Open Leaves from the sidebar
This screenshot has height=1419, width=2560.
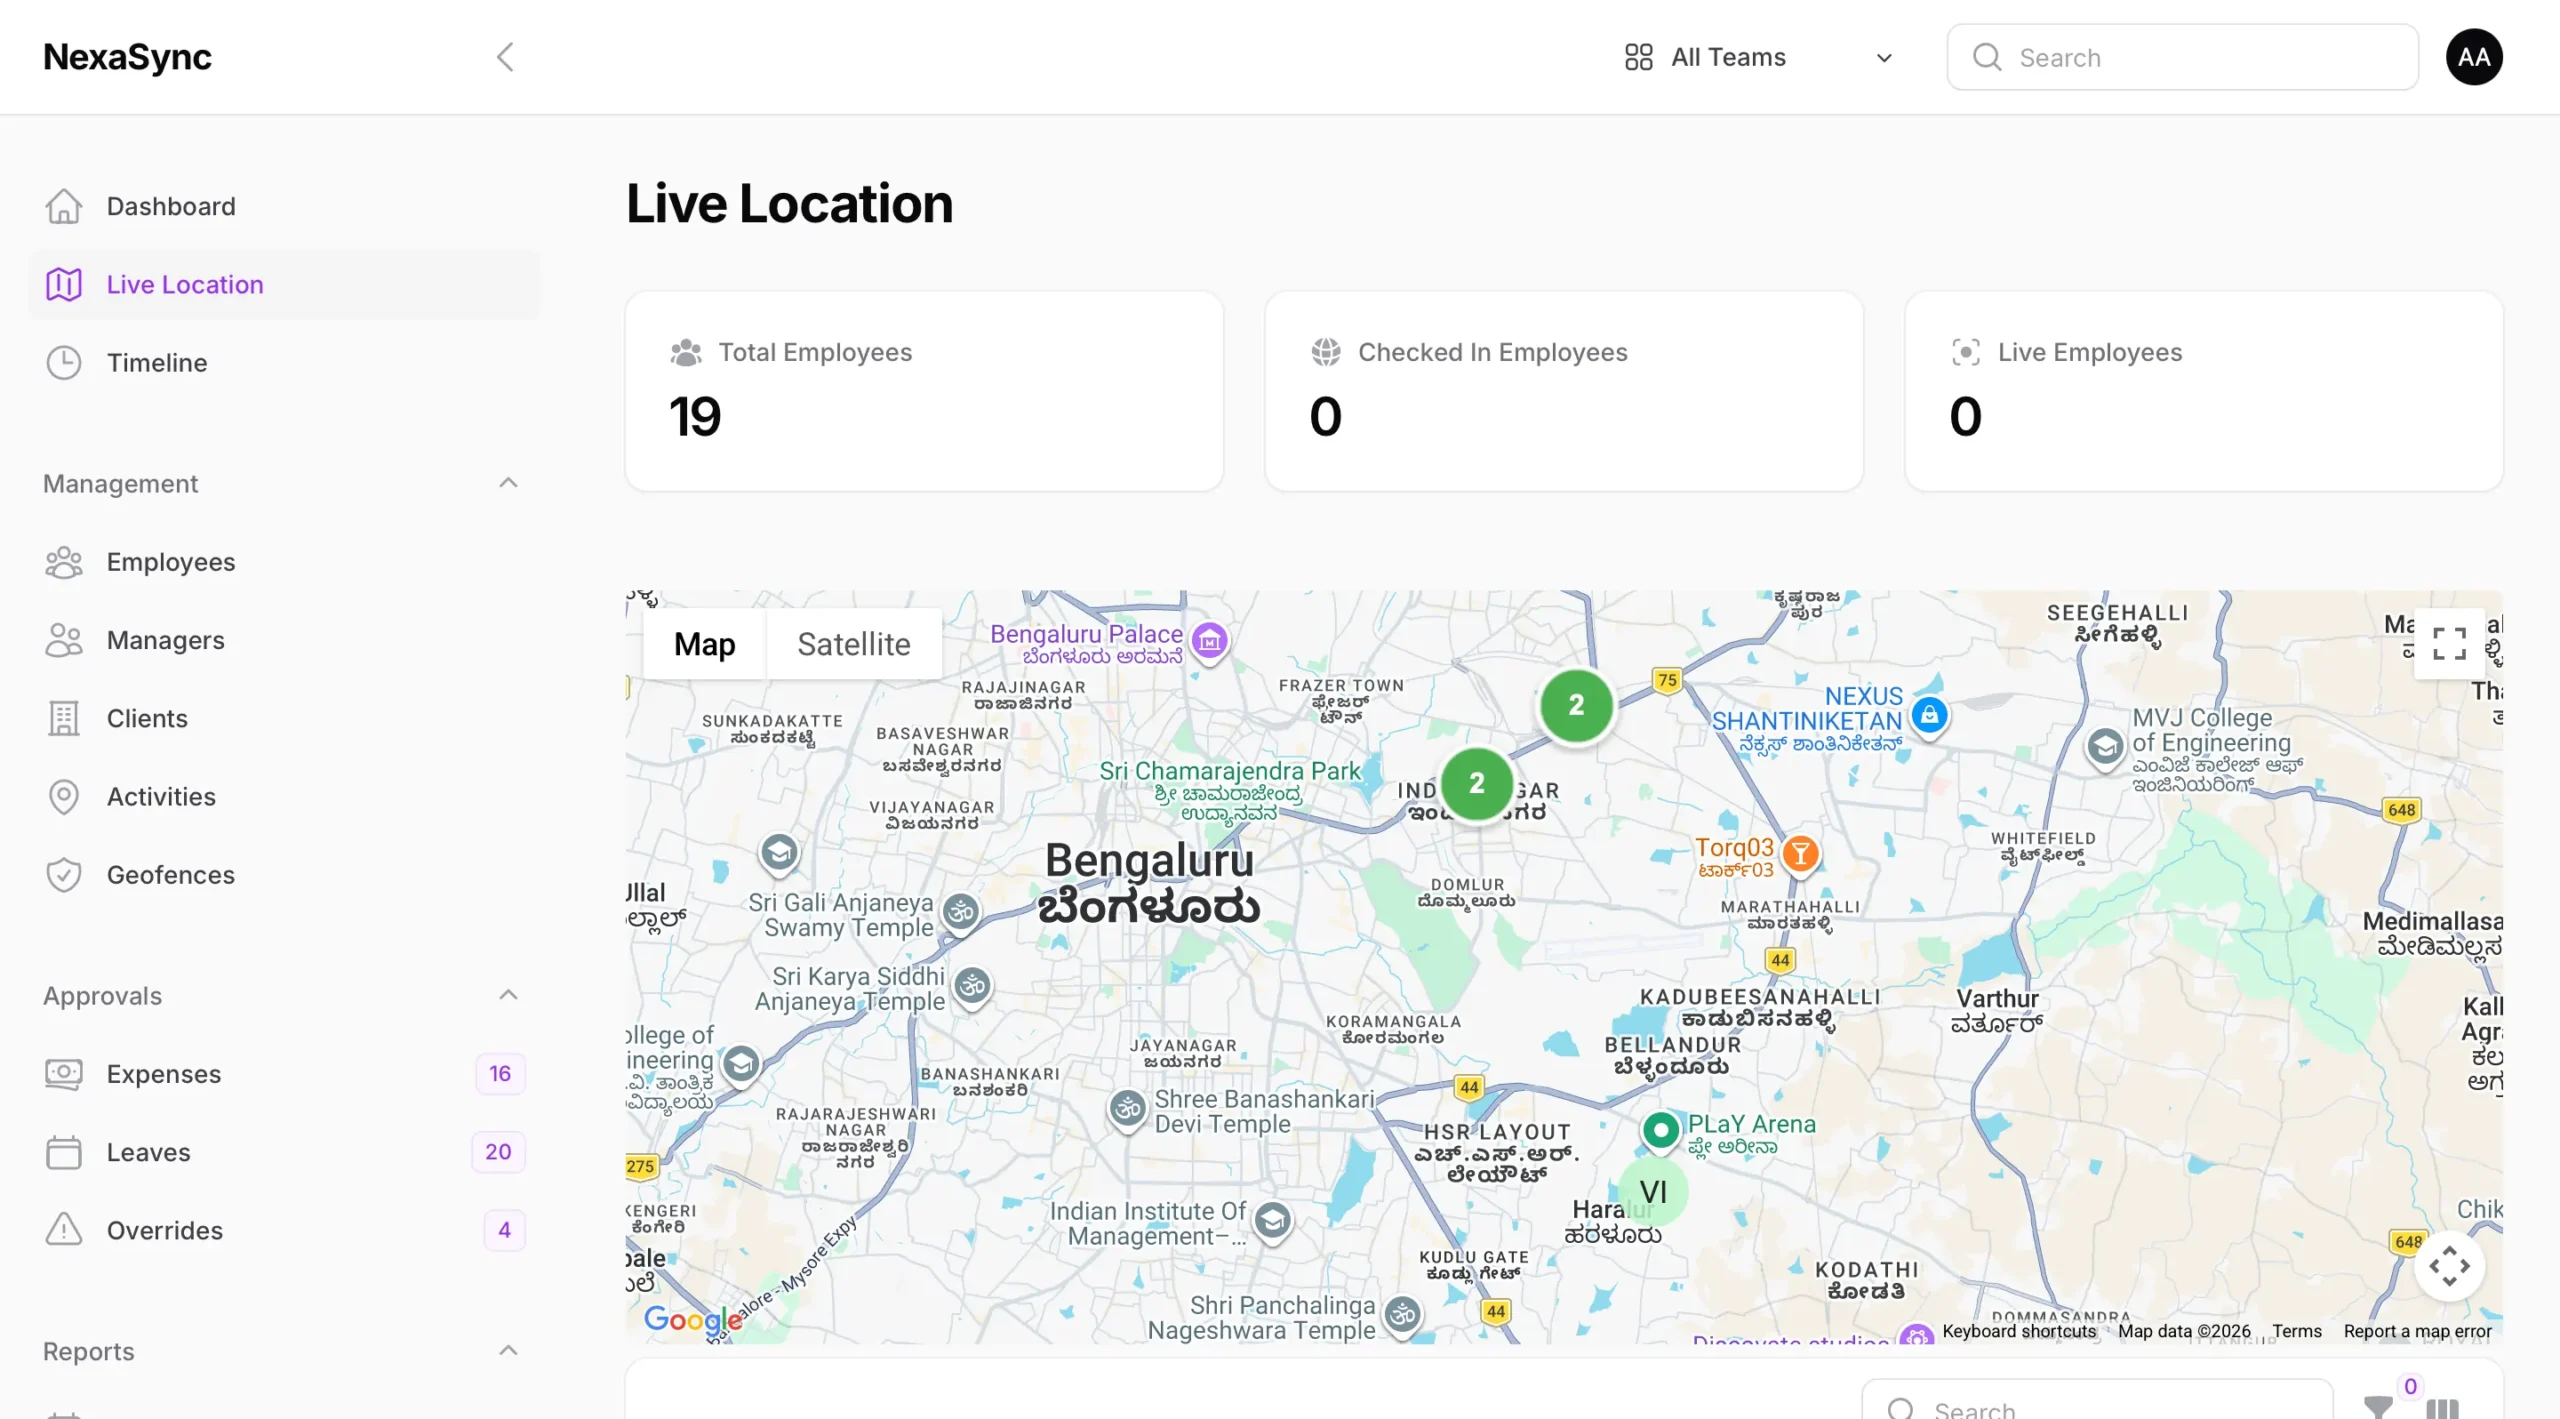[149, 1151]
